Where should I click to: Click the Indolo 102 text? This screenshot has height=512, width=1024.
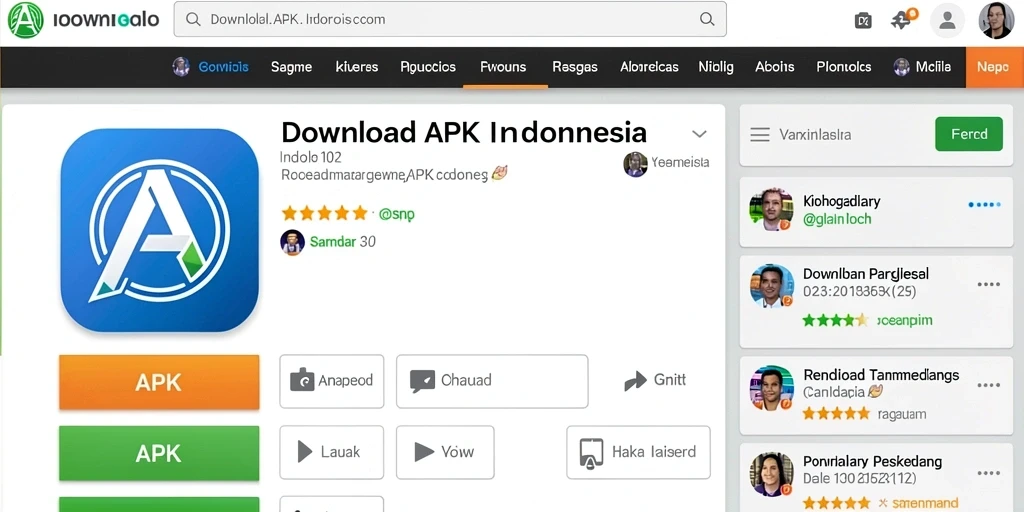coord(310,157)
